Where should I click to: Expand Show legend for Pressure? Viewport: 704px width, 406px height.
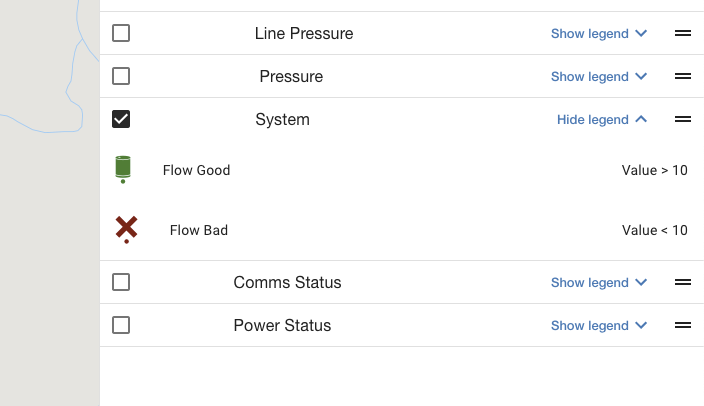[599, 77]
